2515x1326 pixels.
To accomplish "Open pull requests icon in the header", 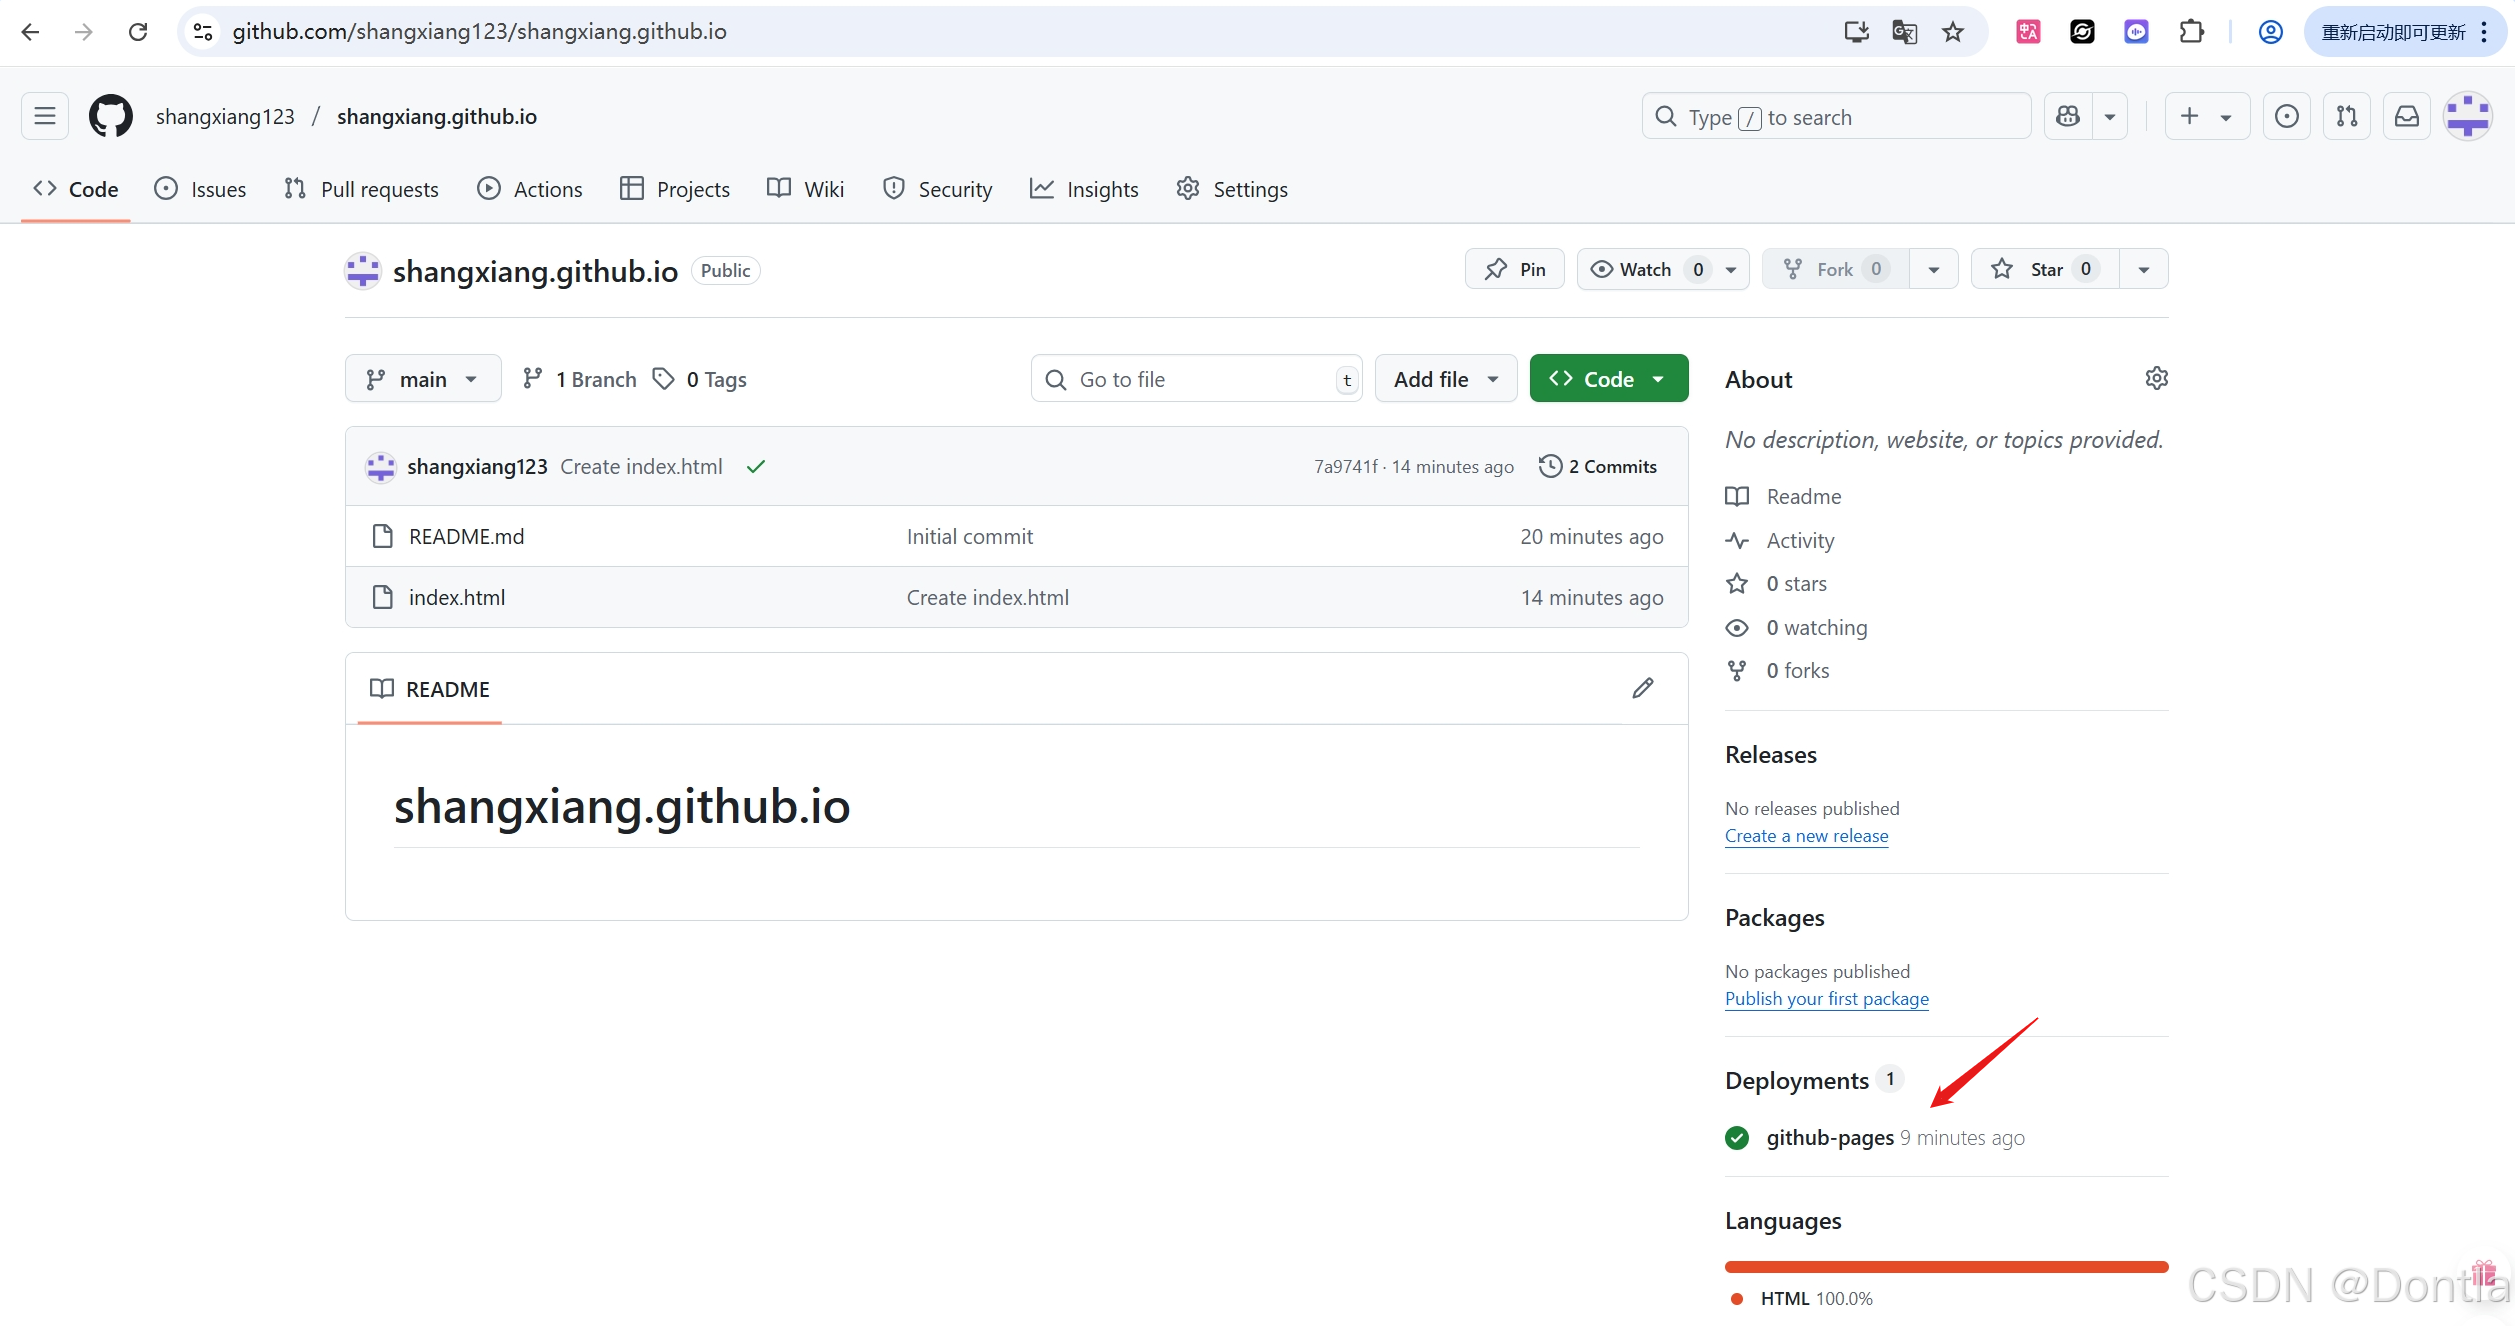I will 2346,117.
